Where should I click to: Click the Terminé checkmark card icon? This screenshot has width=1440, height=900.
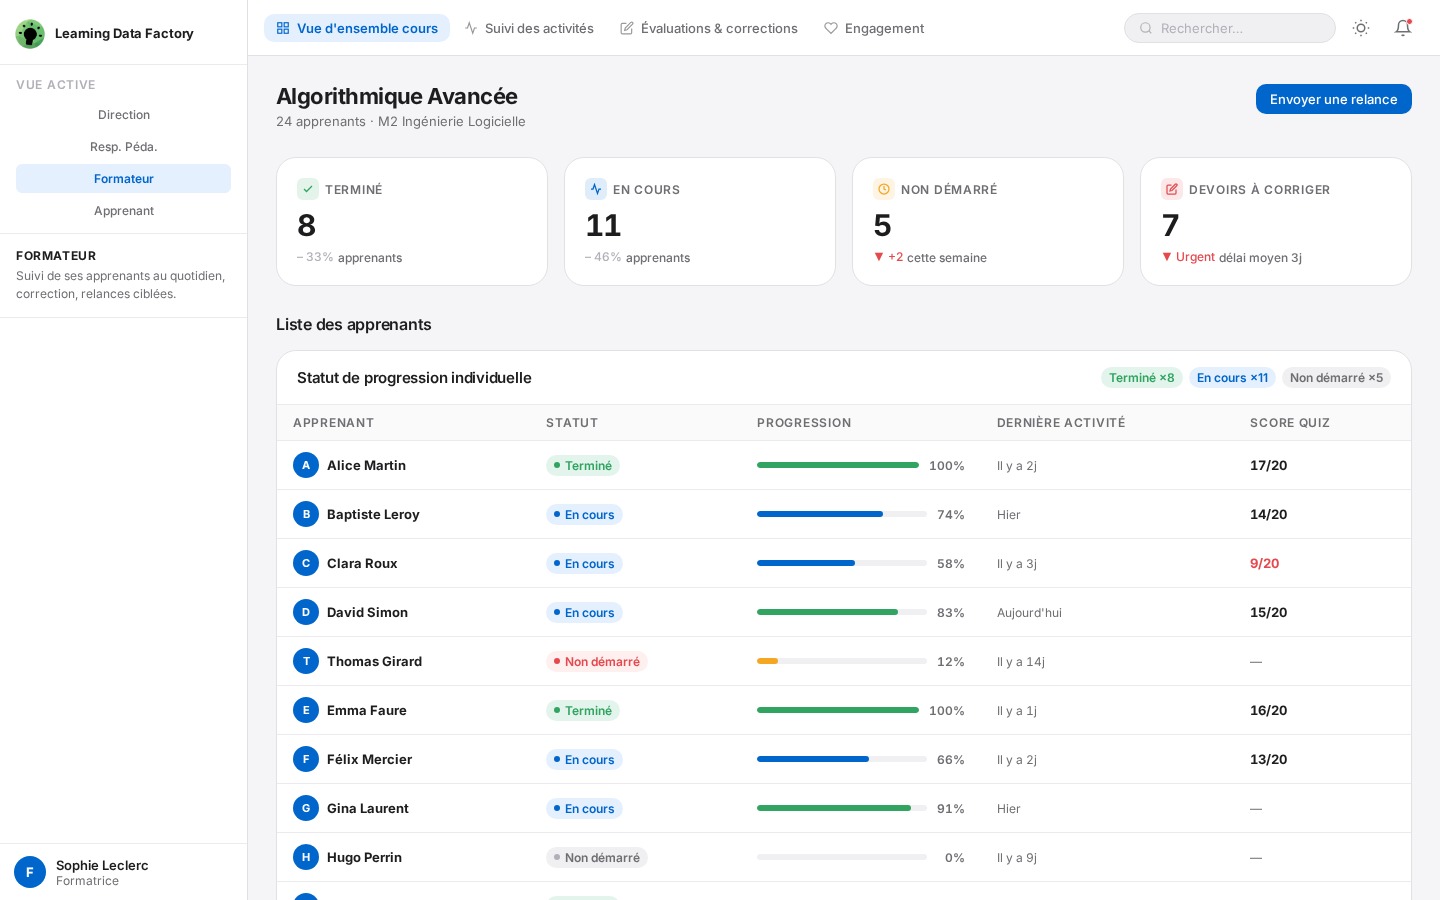[x=308, y=189]
